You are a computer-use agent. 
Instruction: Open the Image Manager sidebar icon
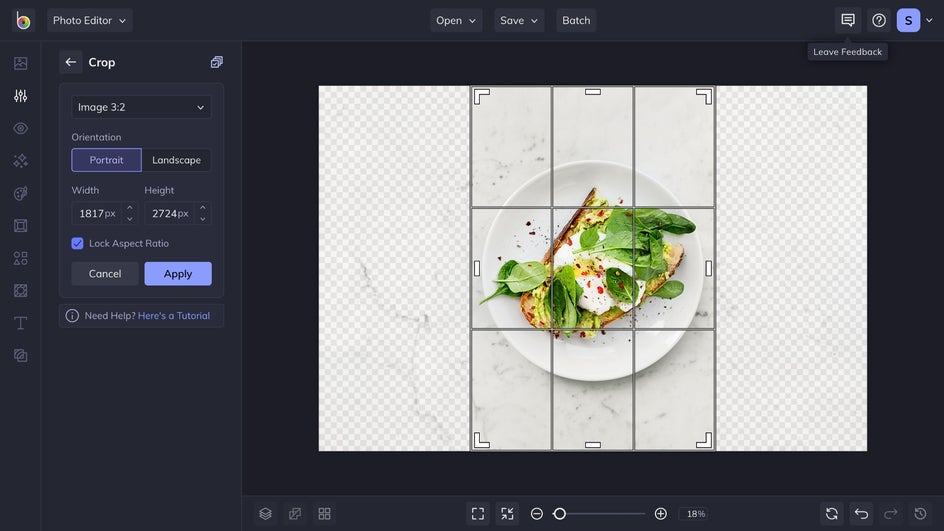coord(20,63)
